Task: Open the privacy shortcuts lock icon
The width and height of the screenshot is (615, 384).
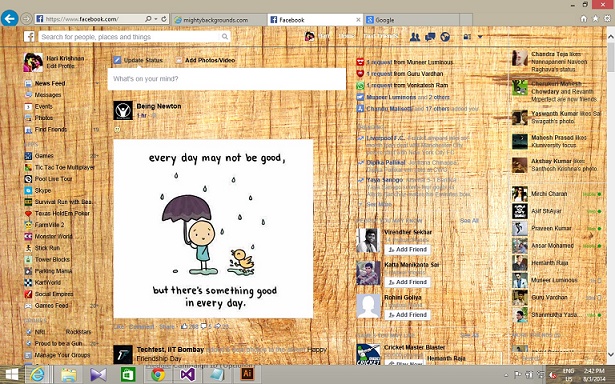Action: click(x=467, y=37)
